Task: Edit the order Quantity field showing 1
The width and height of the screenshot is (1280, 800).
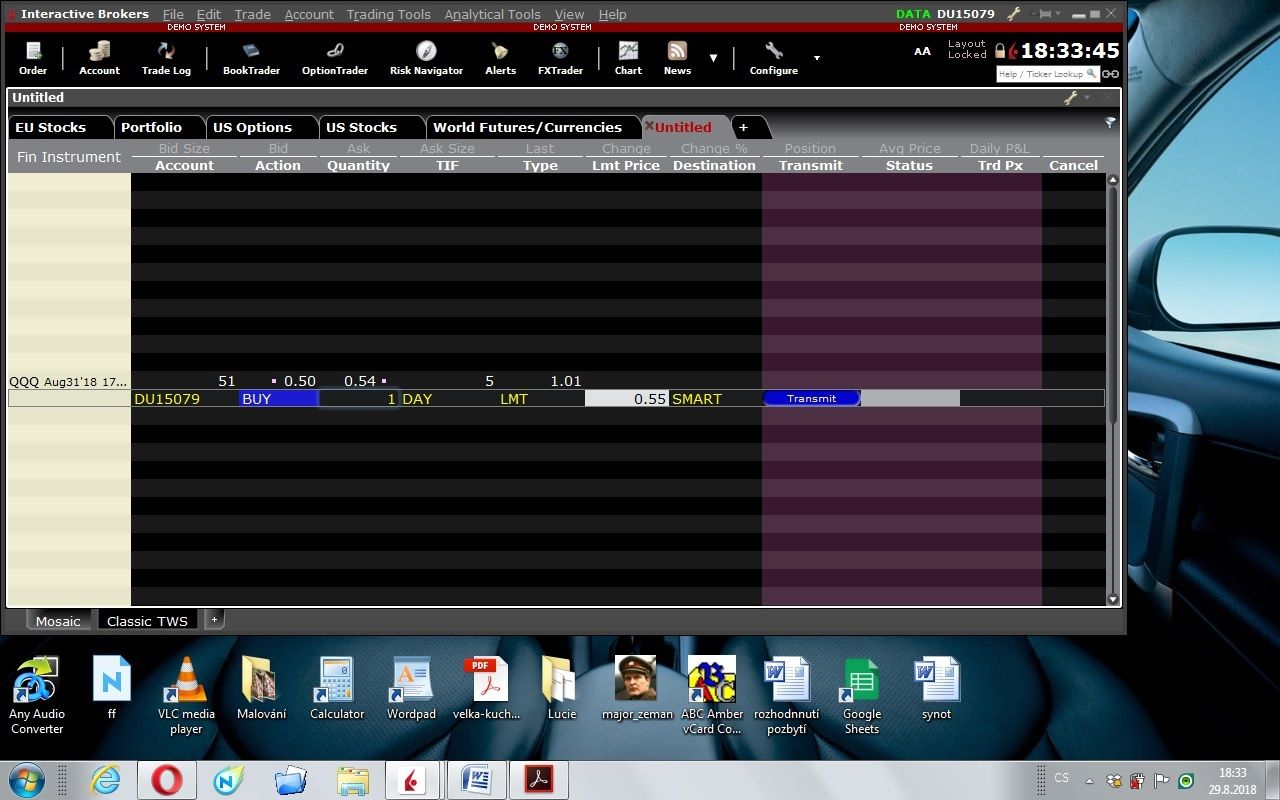Action: 359,398
